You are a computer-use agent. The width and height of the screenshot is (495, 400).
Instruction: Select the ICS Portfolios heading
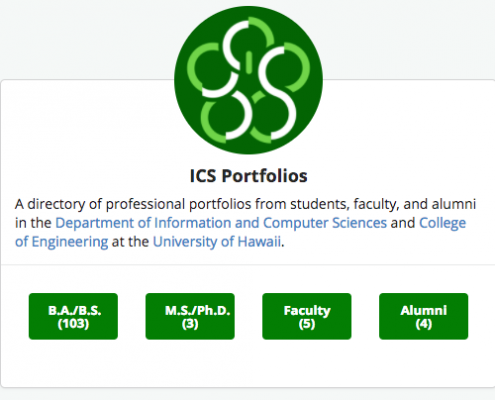[x=248, y=176]
